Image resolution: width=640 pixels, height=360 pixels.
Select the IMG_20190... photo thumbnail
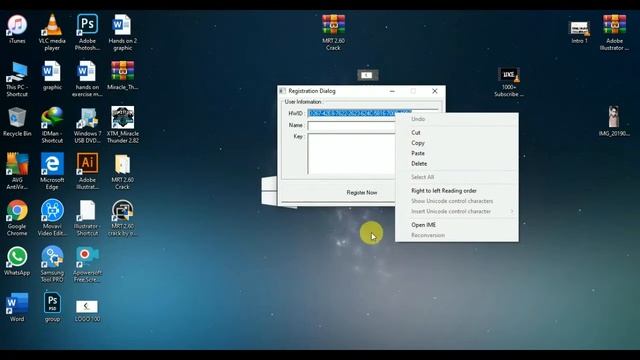coord(614,118)
